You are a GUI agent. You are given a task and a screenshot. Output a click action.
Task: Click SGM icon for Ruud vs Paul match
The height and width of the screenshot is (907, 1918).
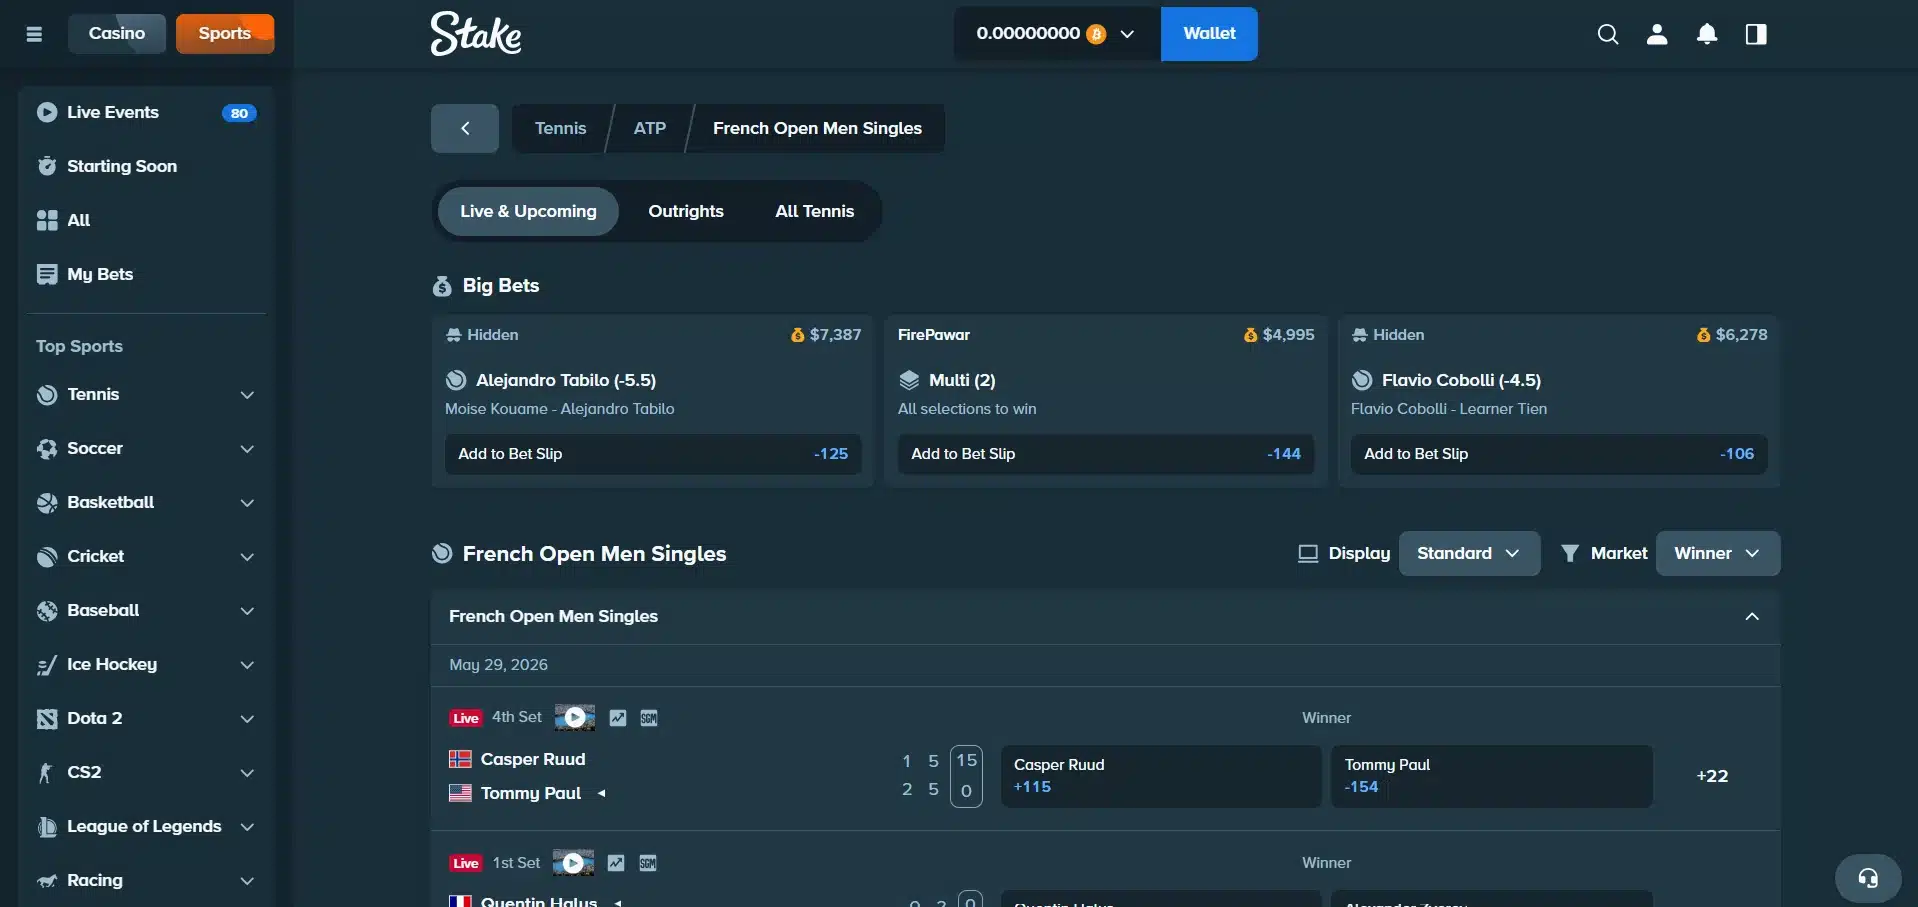pos(649,718)
